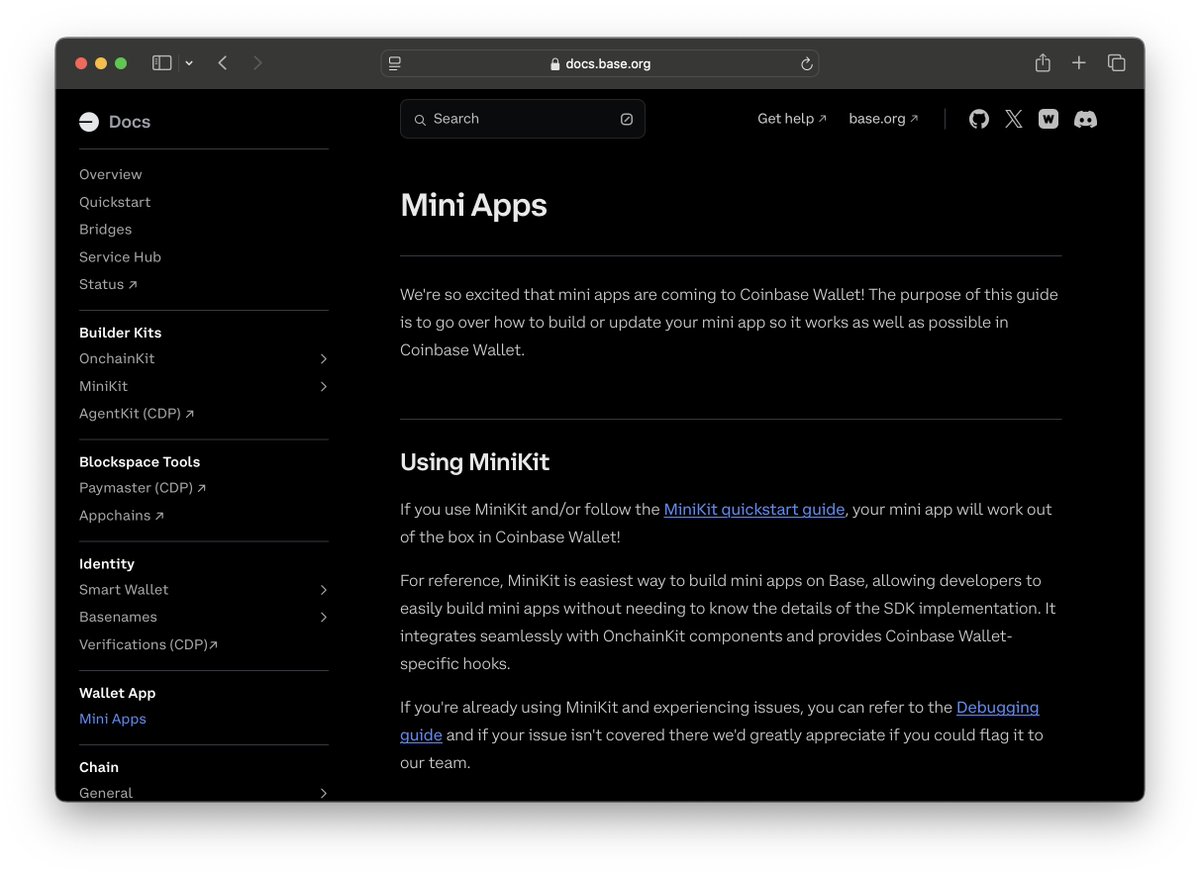
Task: Expand the Smart Wallet chevron
Action: point(323,590)
